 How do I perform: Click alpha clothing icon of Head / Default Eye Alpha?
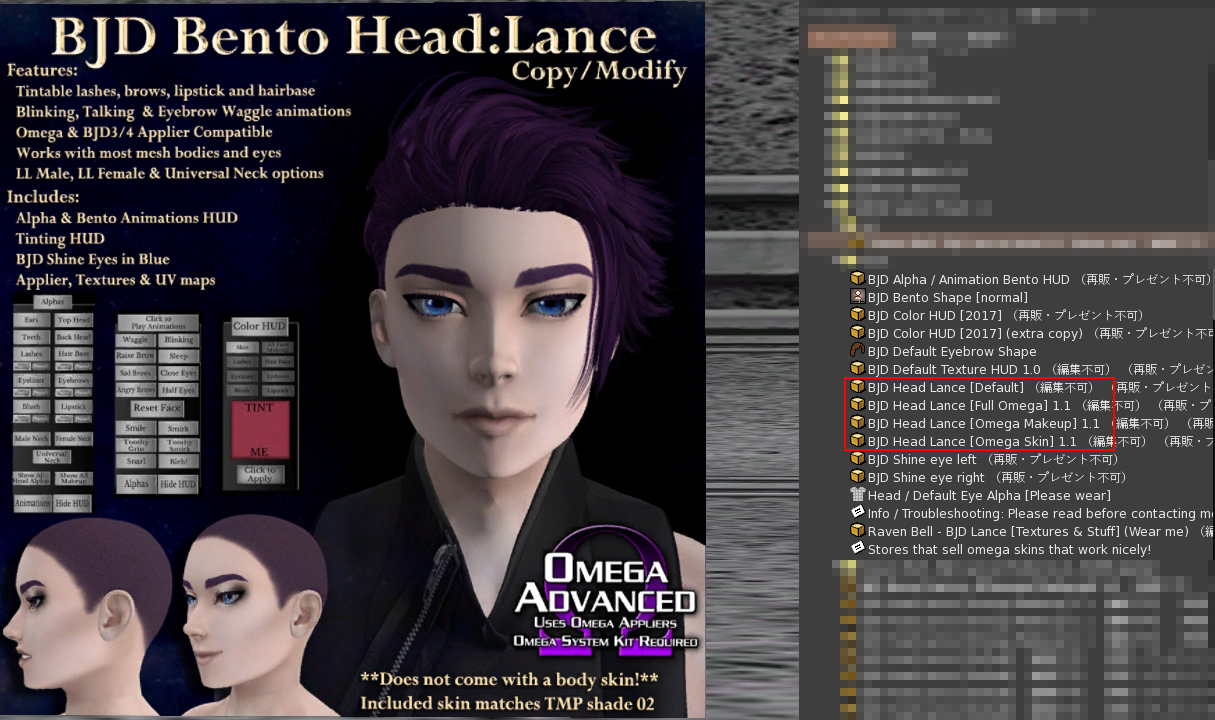tap(857, 495)
